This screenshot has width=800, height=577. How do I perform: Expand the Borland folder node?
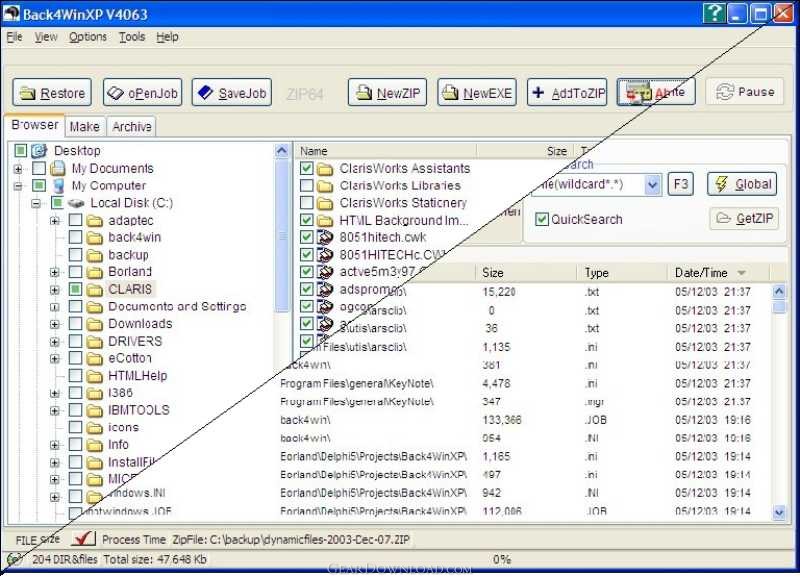pyautogui.click(x=55, y=272)
